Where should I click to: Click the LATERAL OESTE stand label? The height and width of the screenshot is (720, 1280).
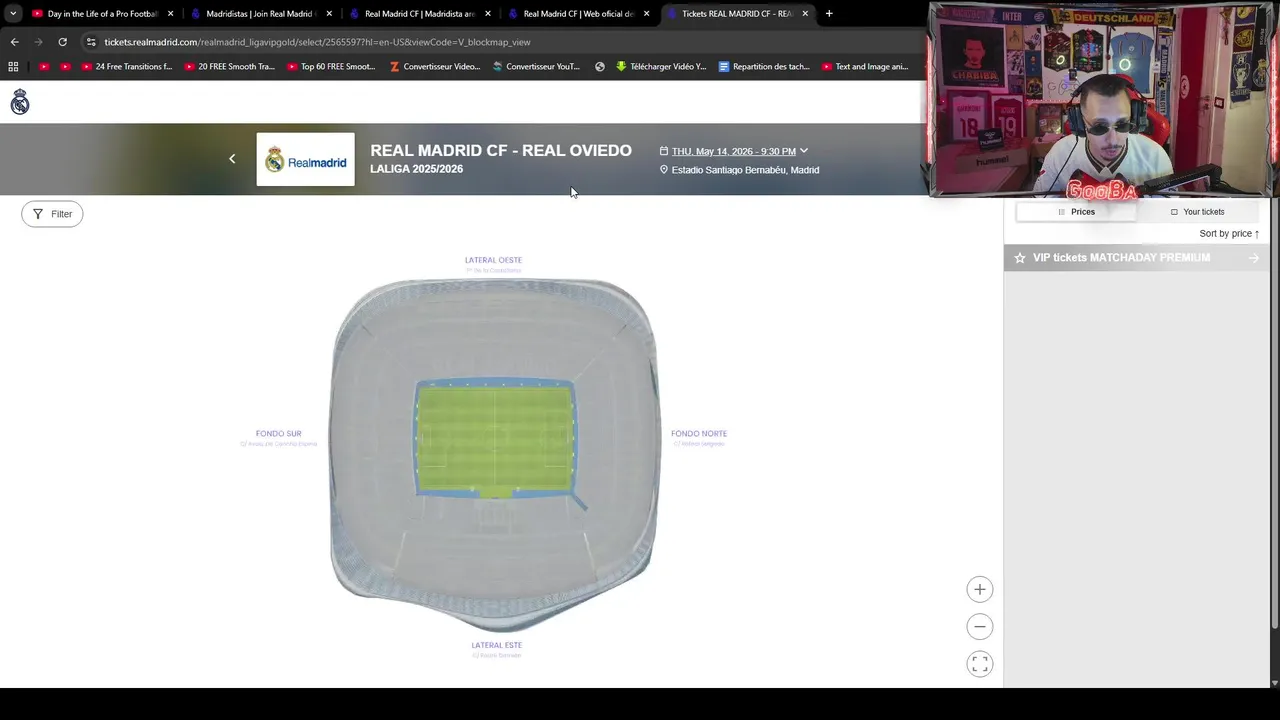pyautogui.click(x=493, y=260)
